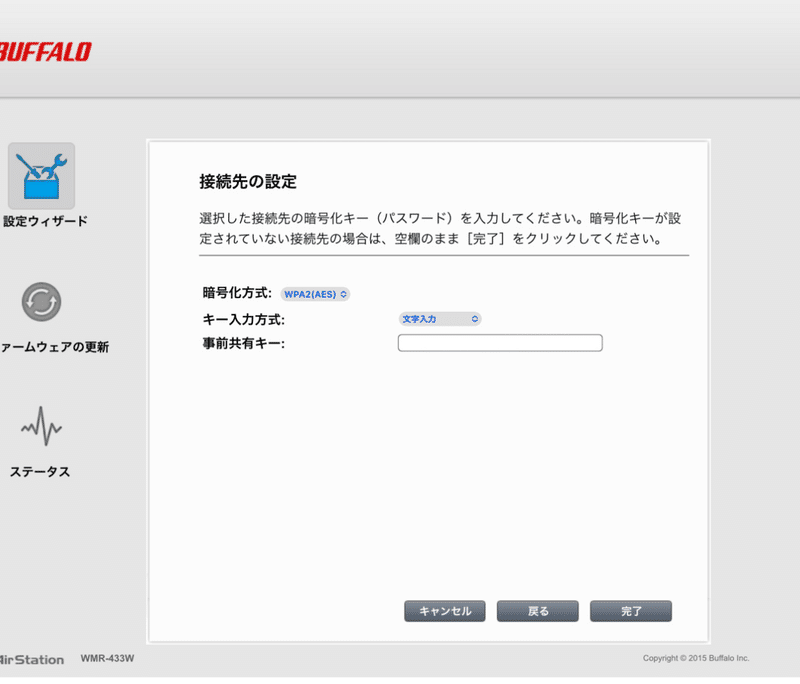Click the AirStation footer logo
The width and height of the screenshot is (800, 684).
pos(32,660)
